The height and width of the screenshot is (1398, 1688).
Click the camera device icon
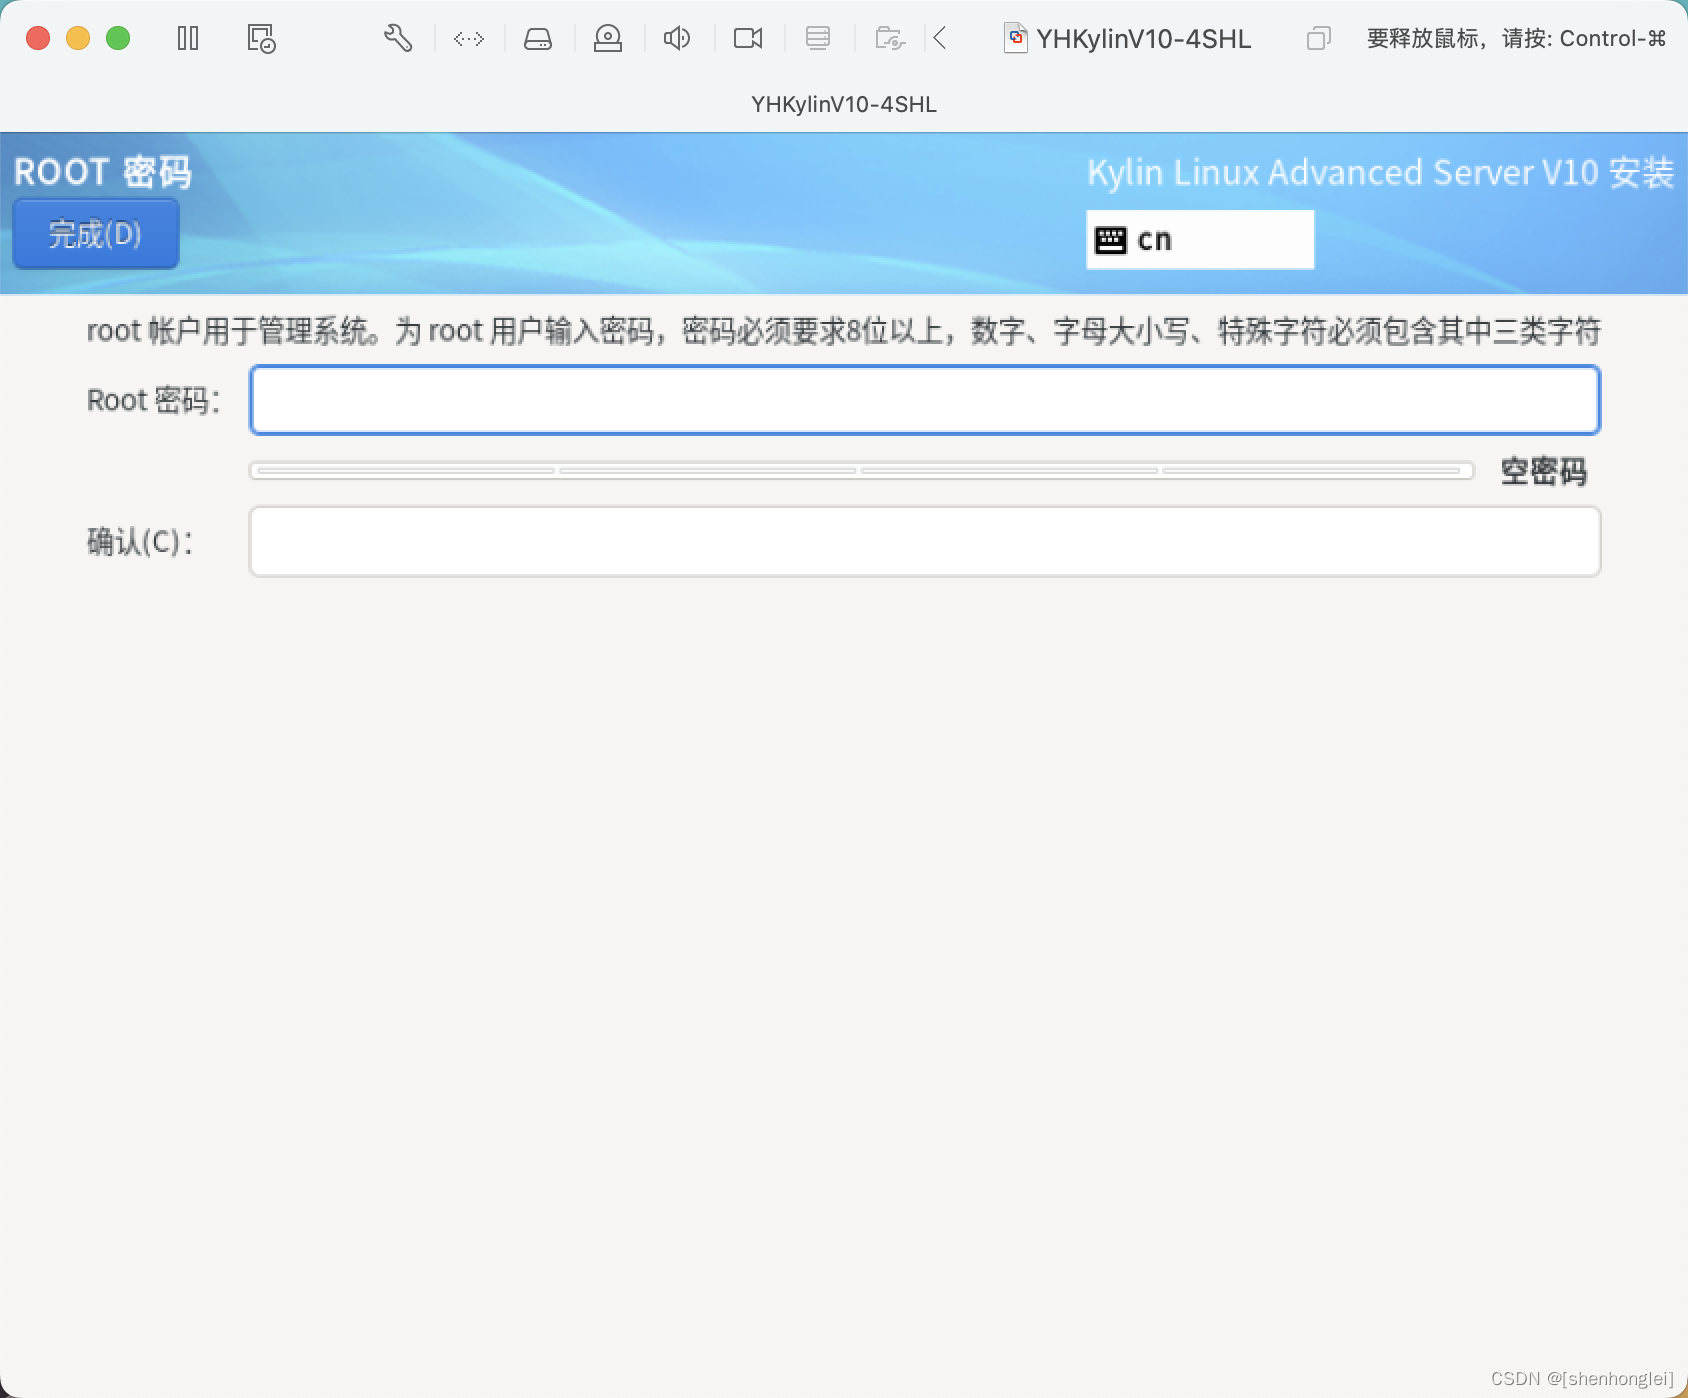(x=748, y=39)
